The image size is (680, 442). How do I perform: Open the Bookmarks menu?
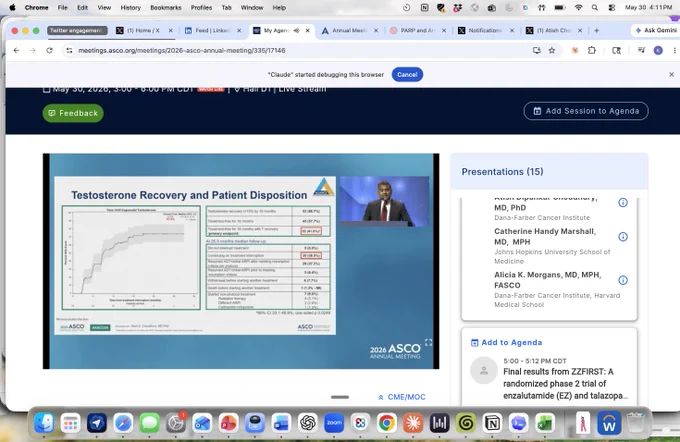coord(166,7)
